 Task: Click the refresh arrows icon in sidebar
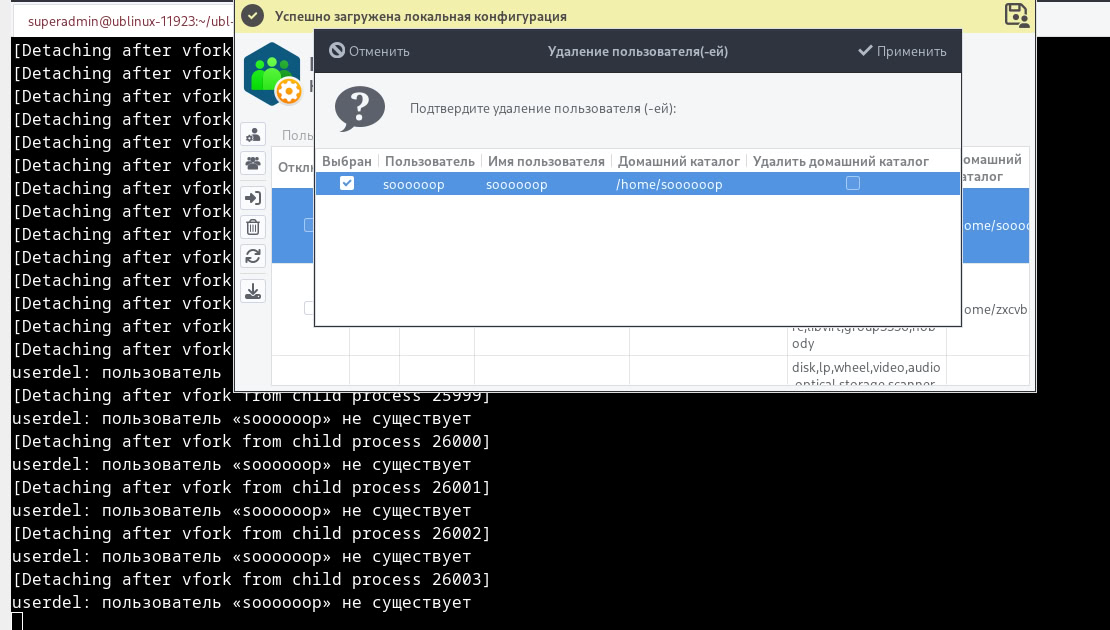tap(253, 256)
